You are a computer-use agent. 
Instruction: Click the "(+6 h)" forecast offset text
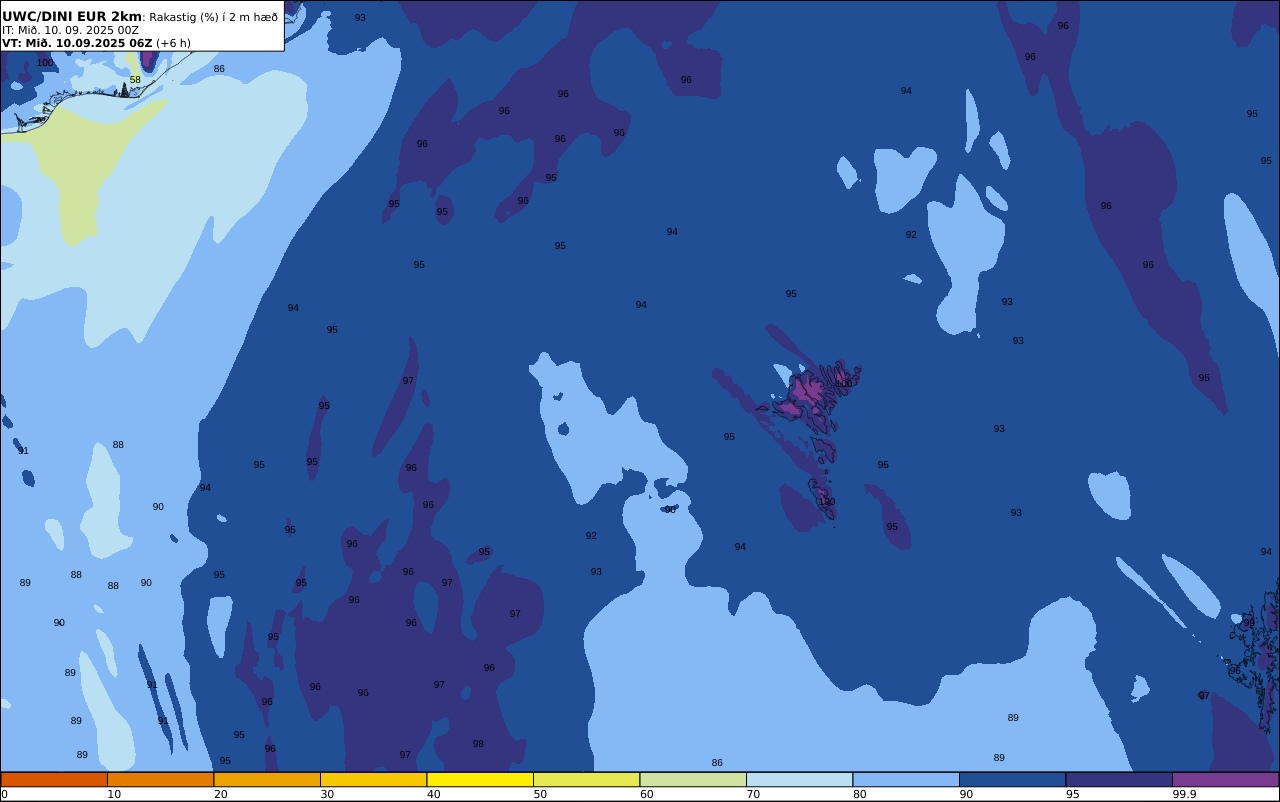(173, 43)
